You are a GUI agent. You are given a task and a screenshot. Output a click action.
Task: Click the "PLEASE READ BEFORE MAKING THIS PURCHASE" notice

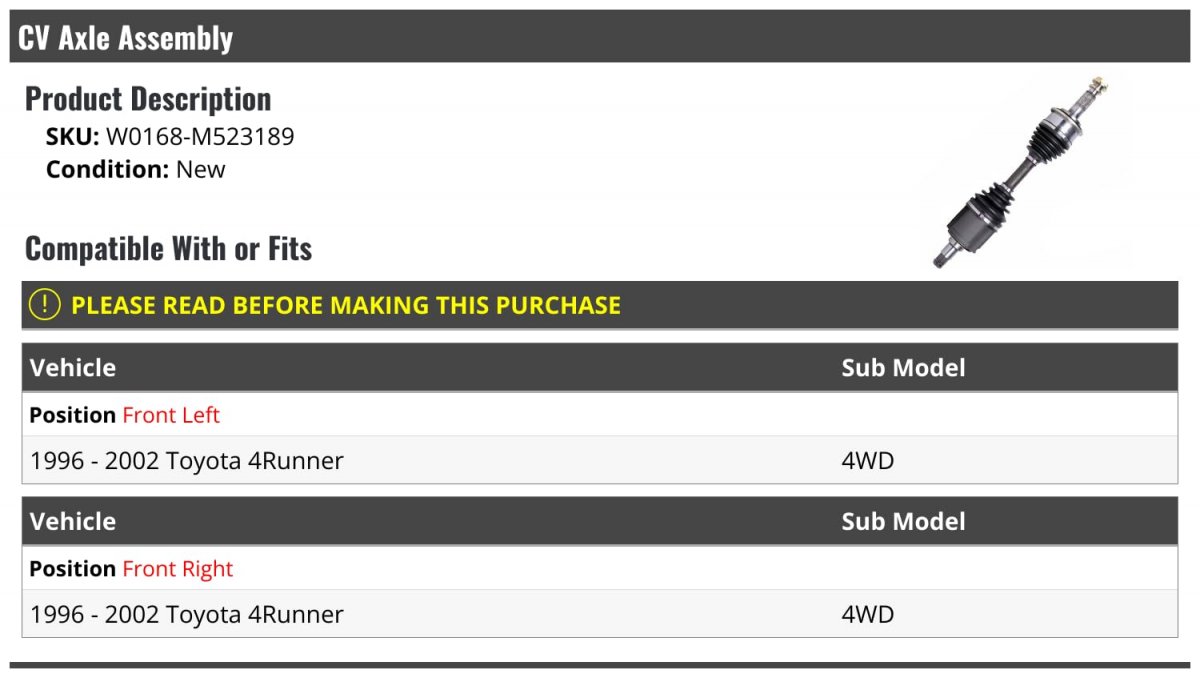coord(346,305)
